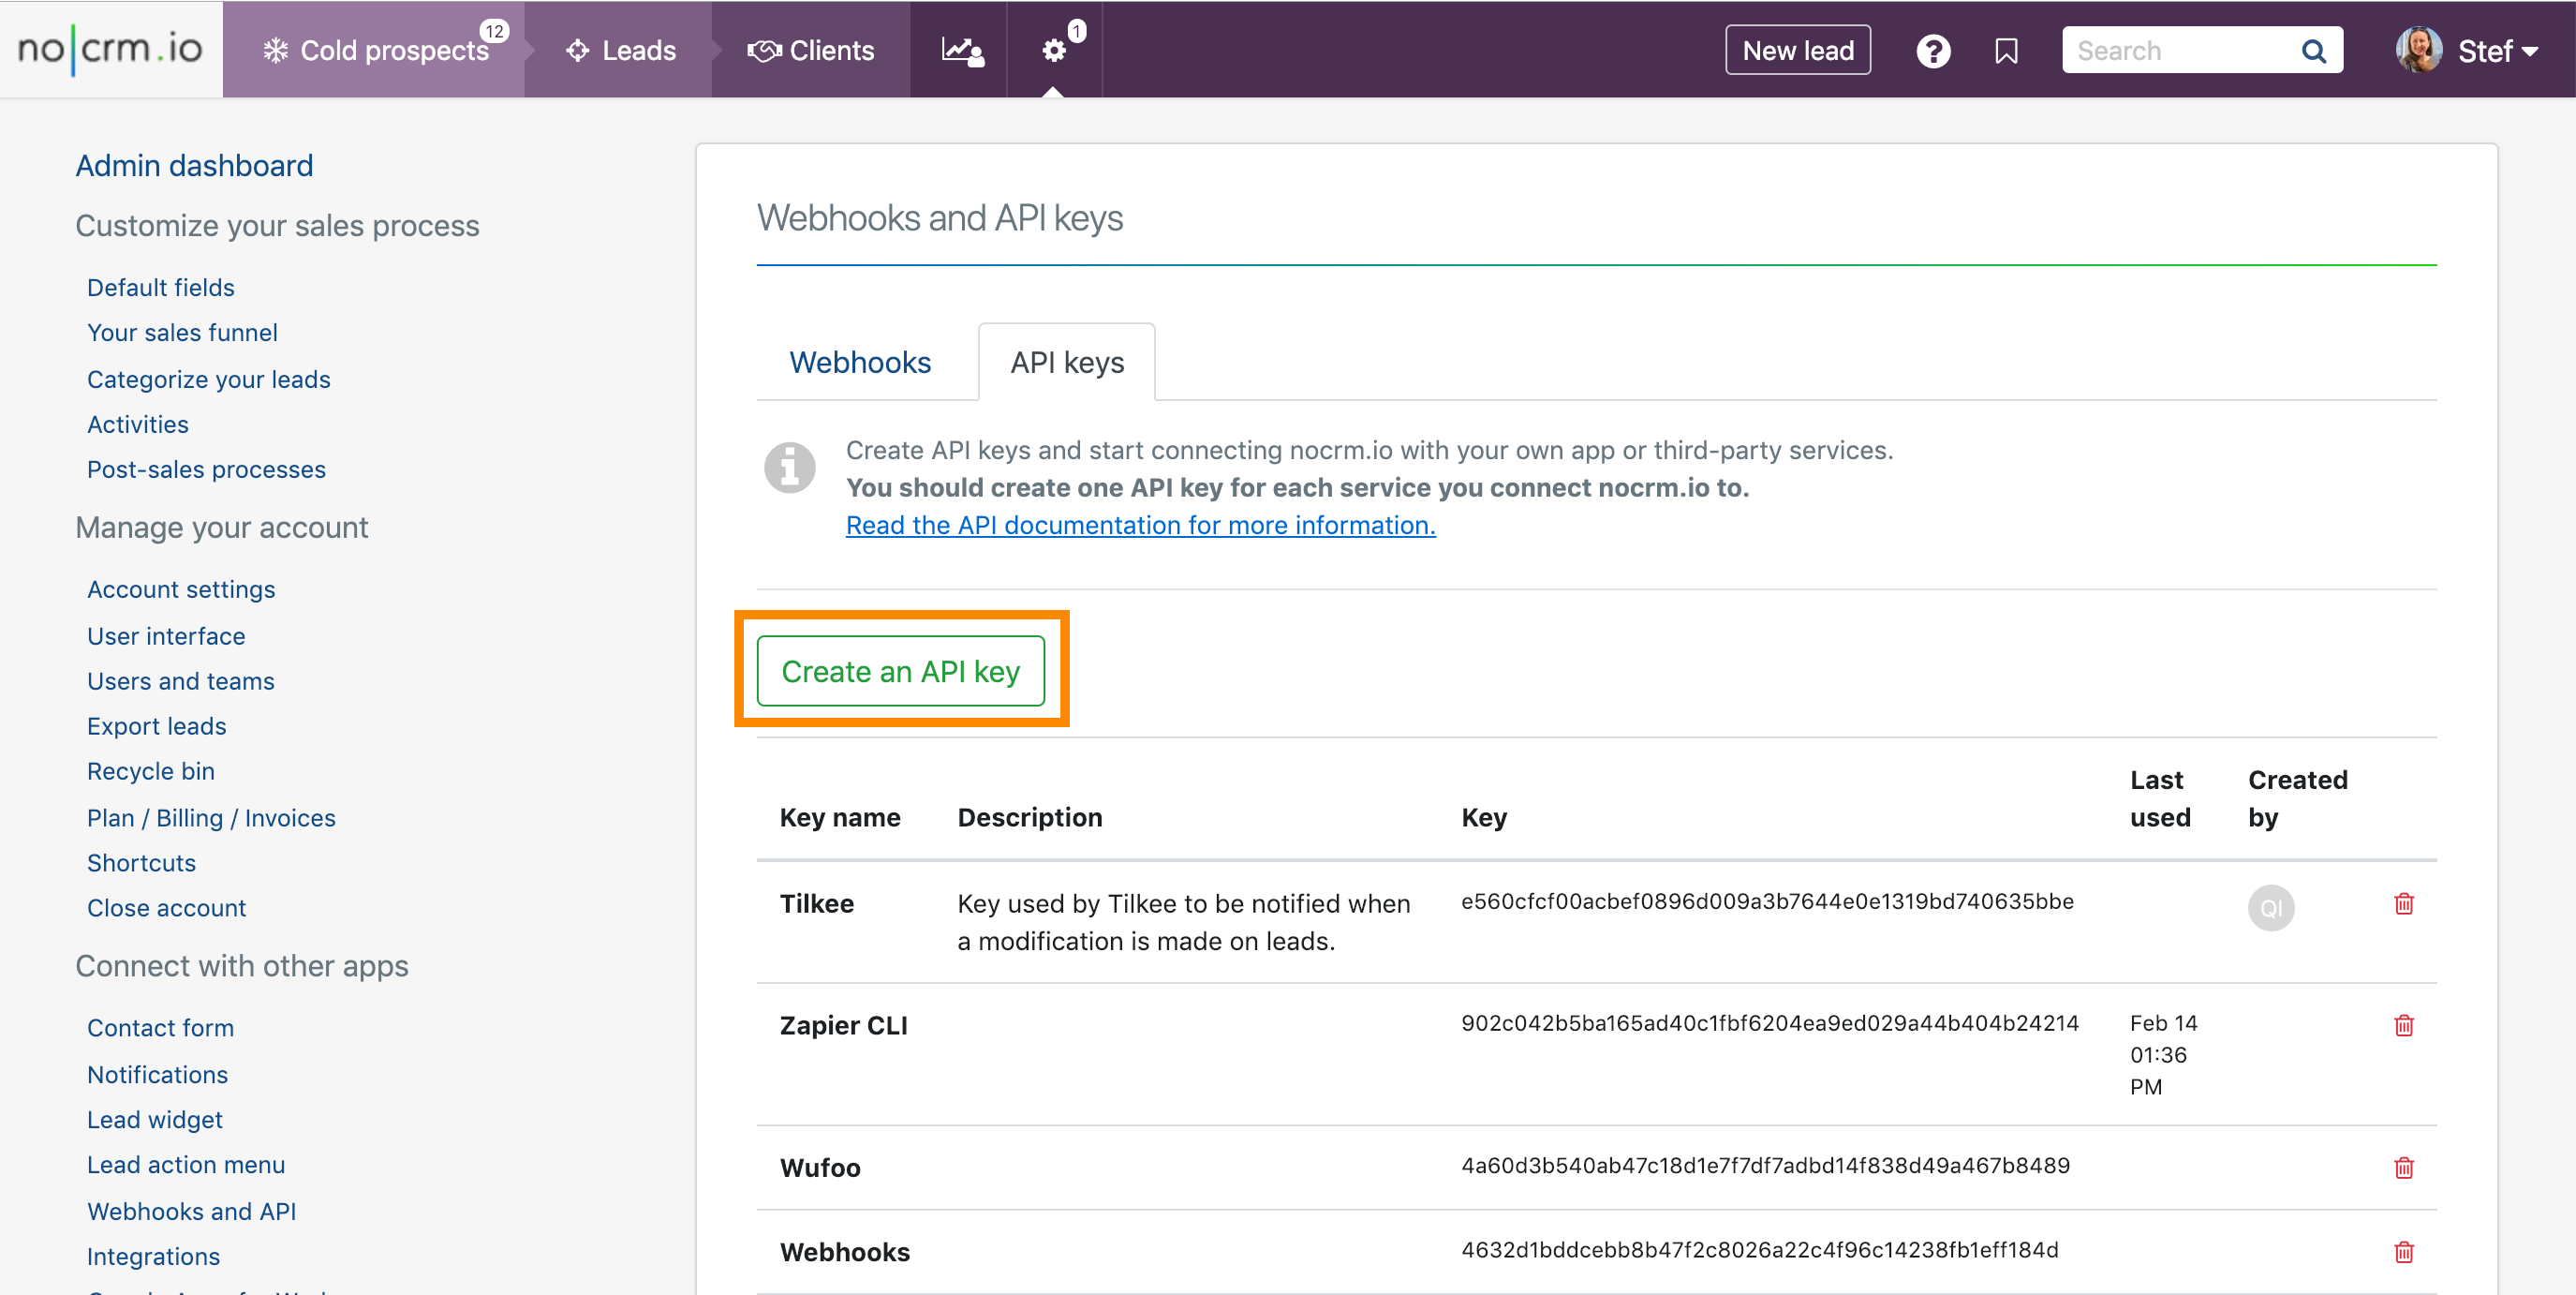This screenshot has width=2576, height=1295.
Task: Click the New lead button
Action: coord(1797,51)
